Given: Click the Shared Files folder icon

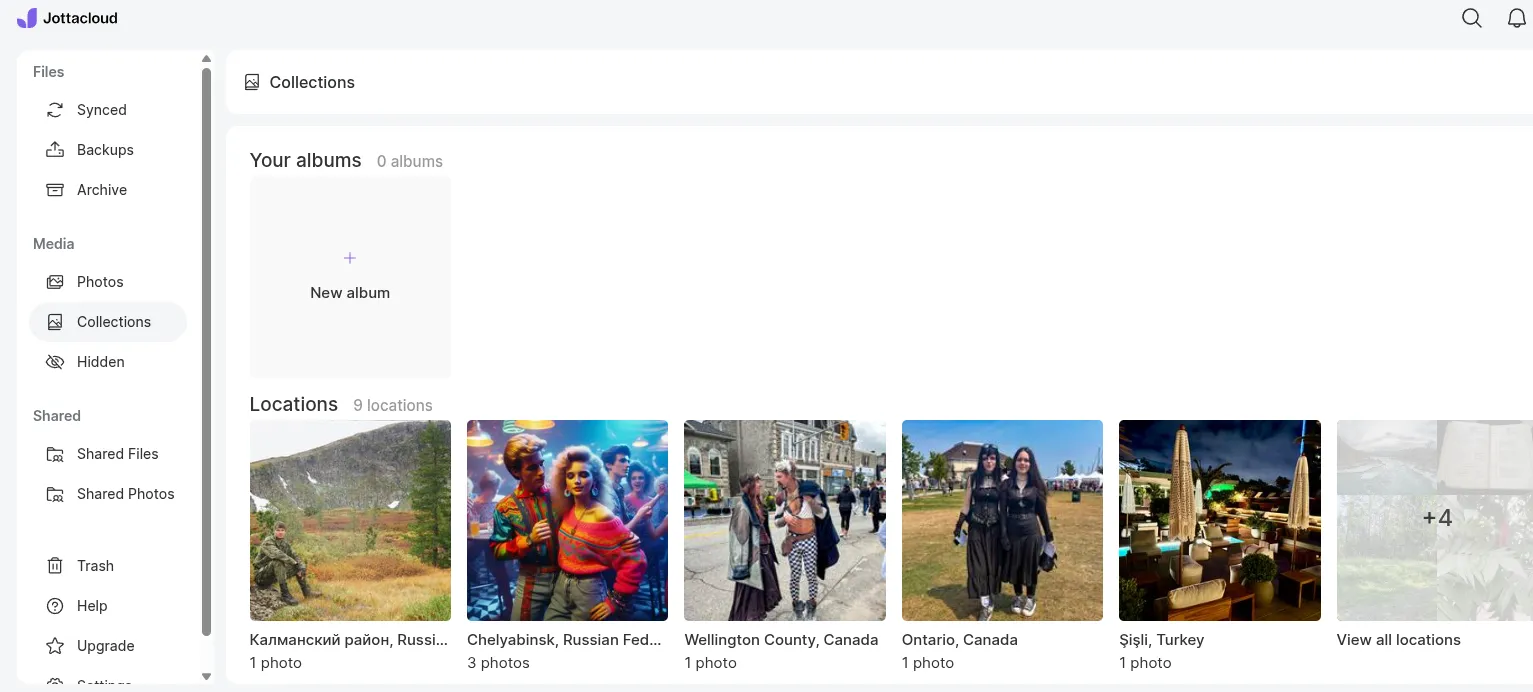Looking at the screenshot, I should click(55, 454).
